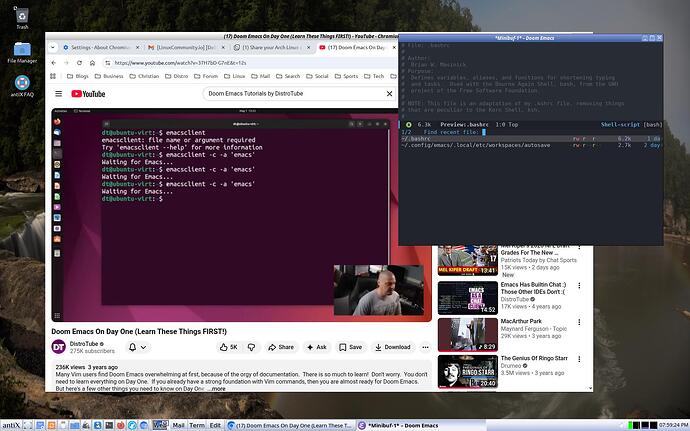
Task: Open the antiX FAQ desktop icon
Action: click(22, 86)
